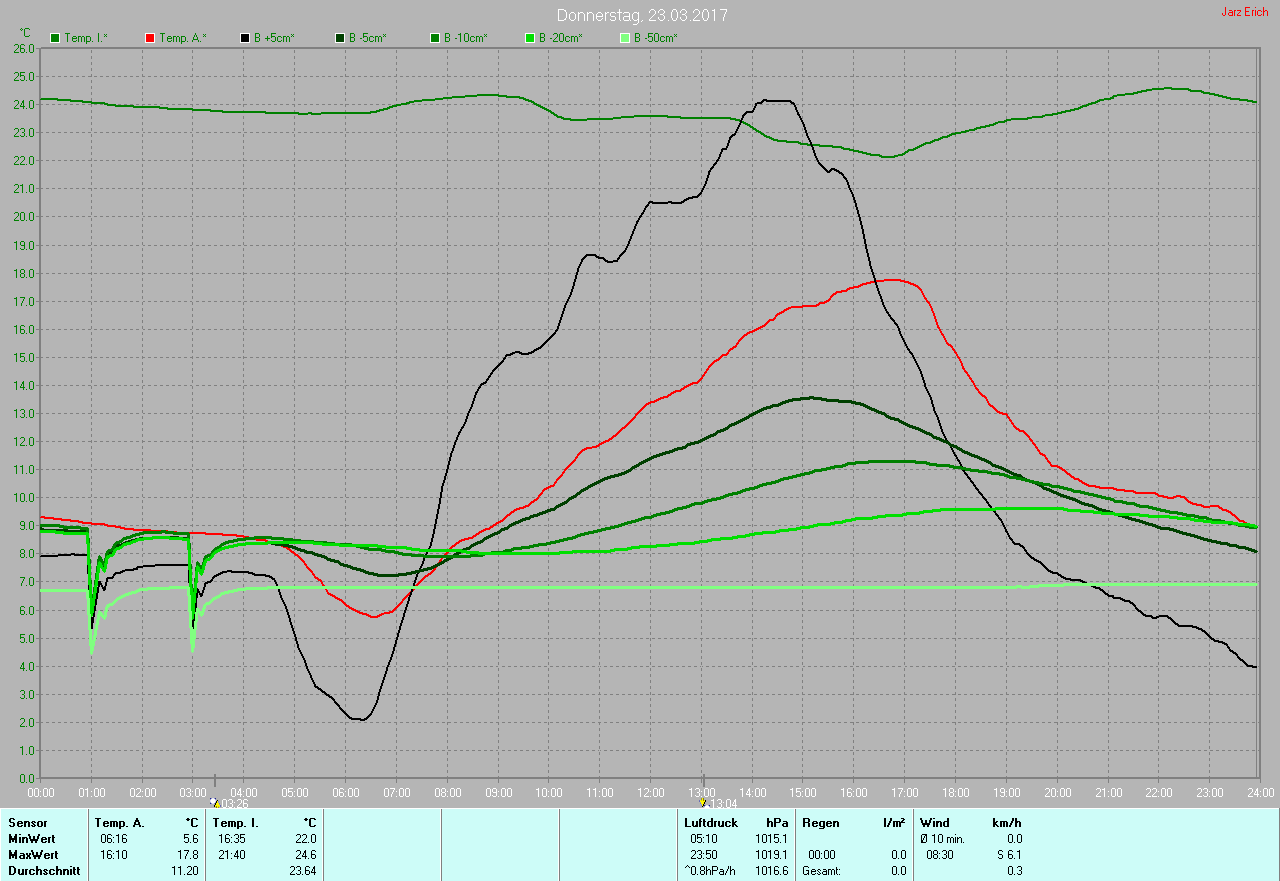This screenshot has height=881, width=1280.
Task: Toggle the B -20cm series legend square
Action: 530,38
